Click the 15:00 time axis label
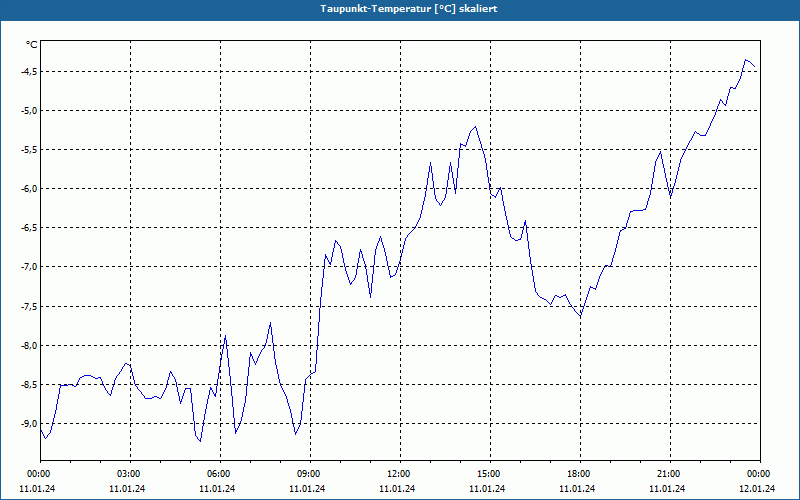This screenshot has height=500, width=800. pos(490,474)
